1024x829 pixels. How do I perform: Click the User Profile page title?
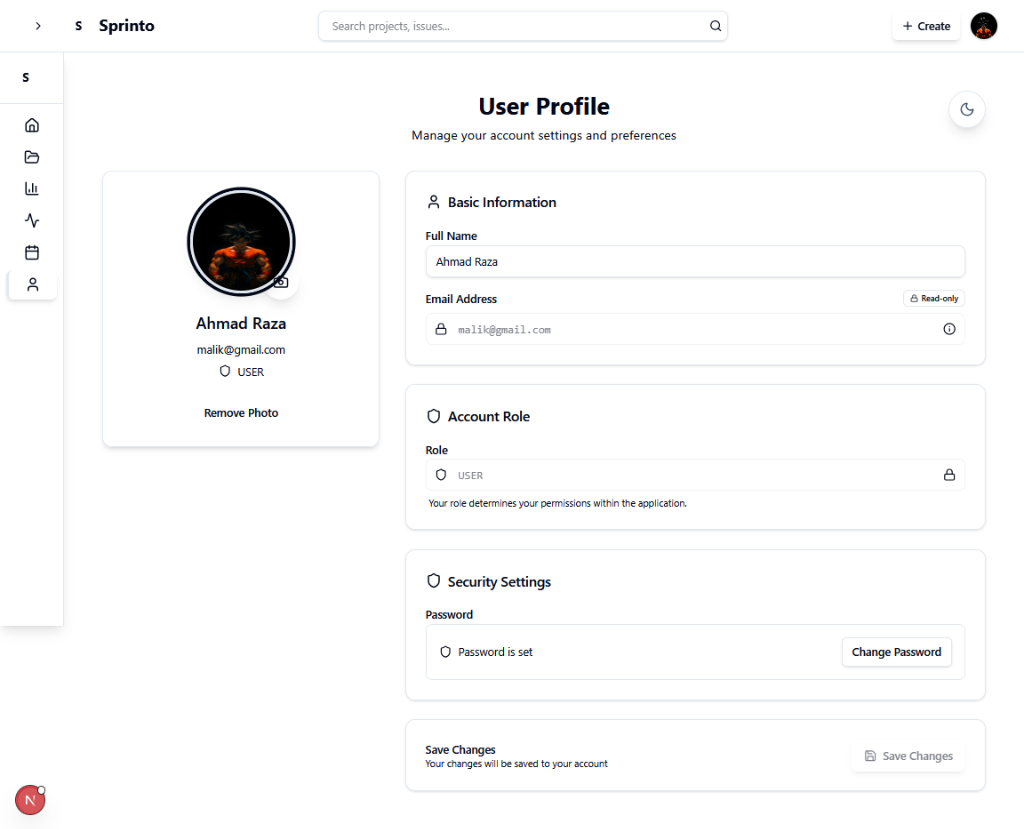544,106
